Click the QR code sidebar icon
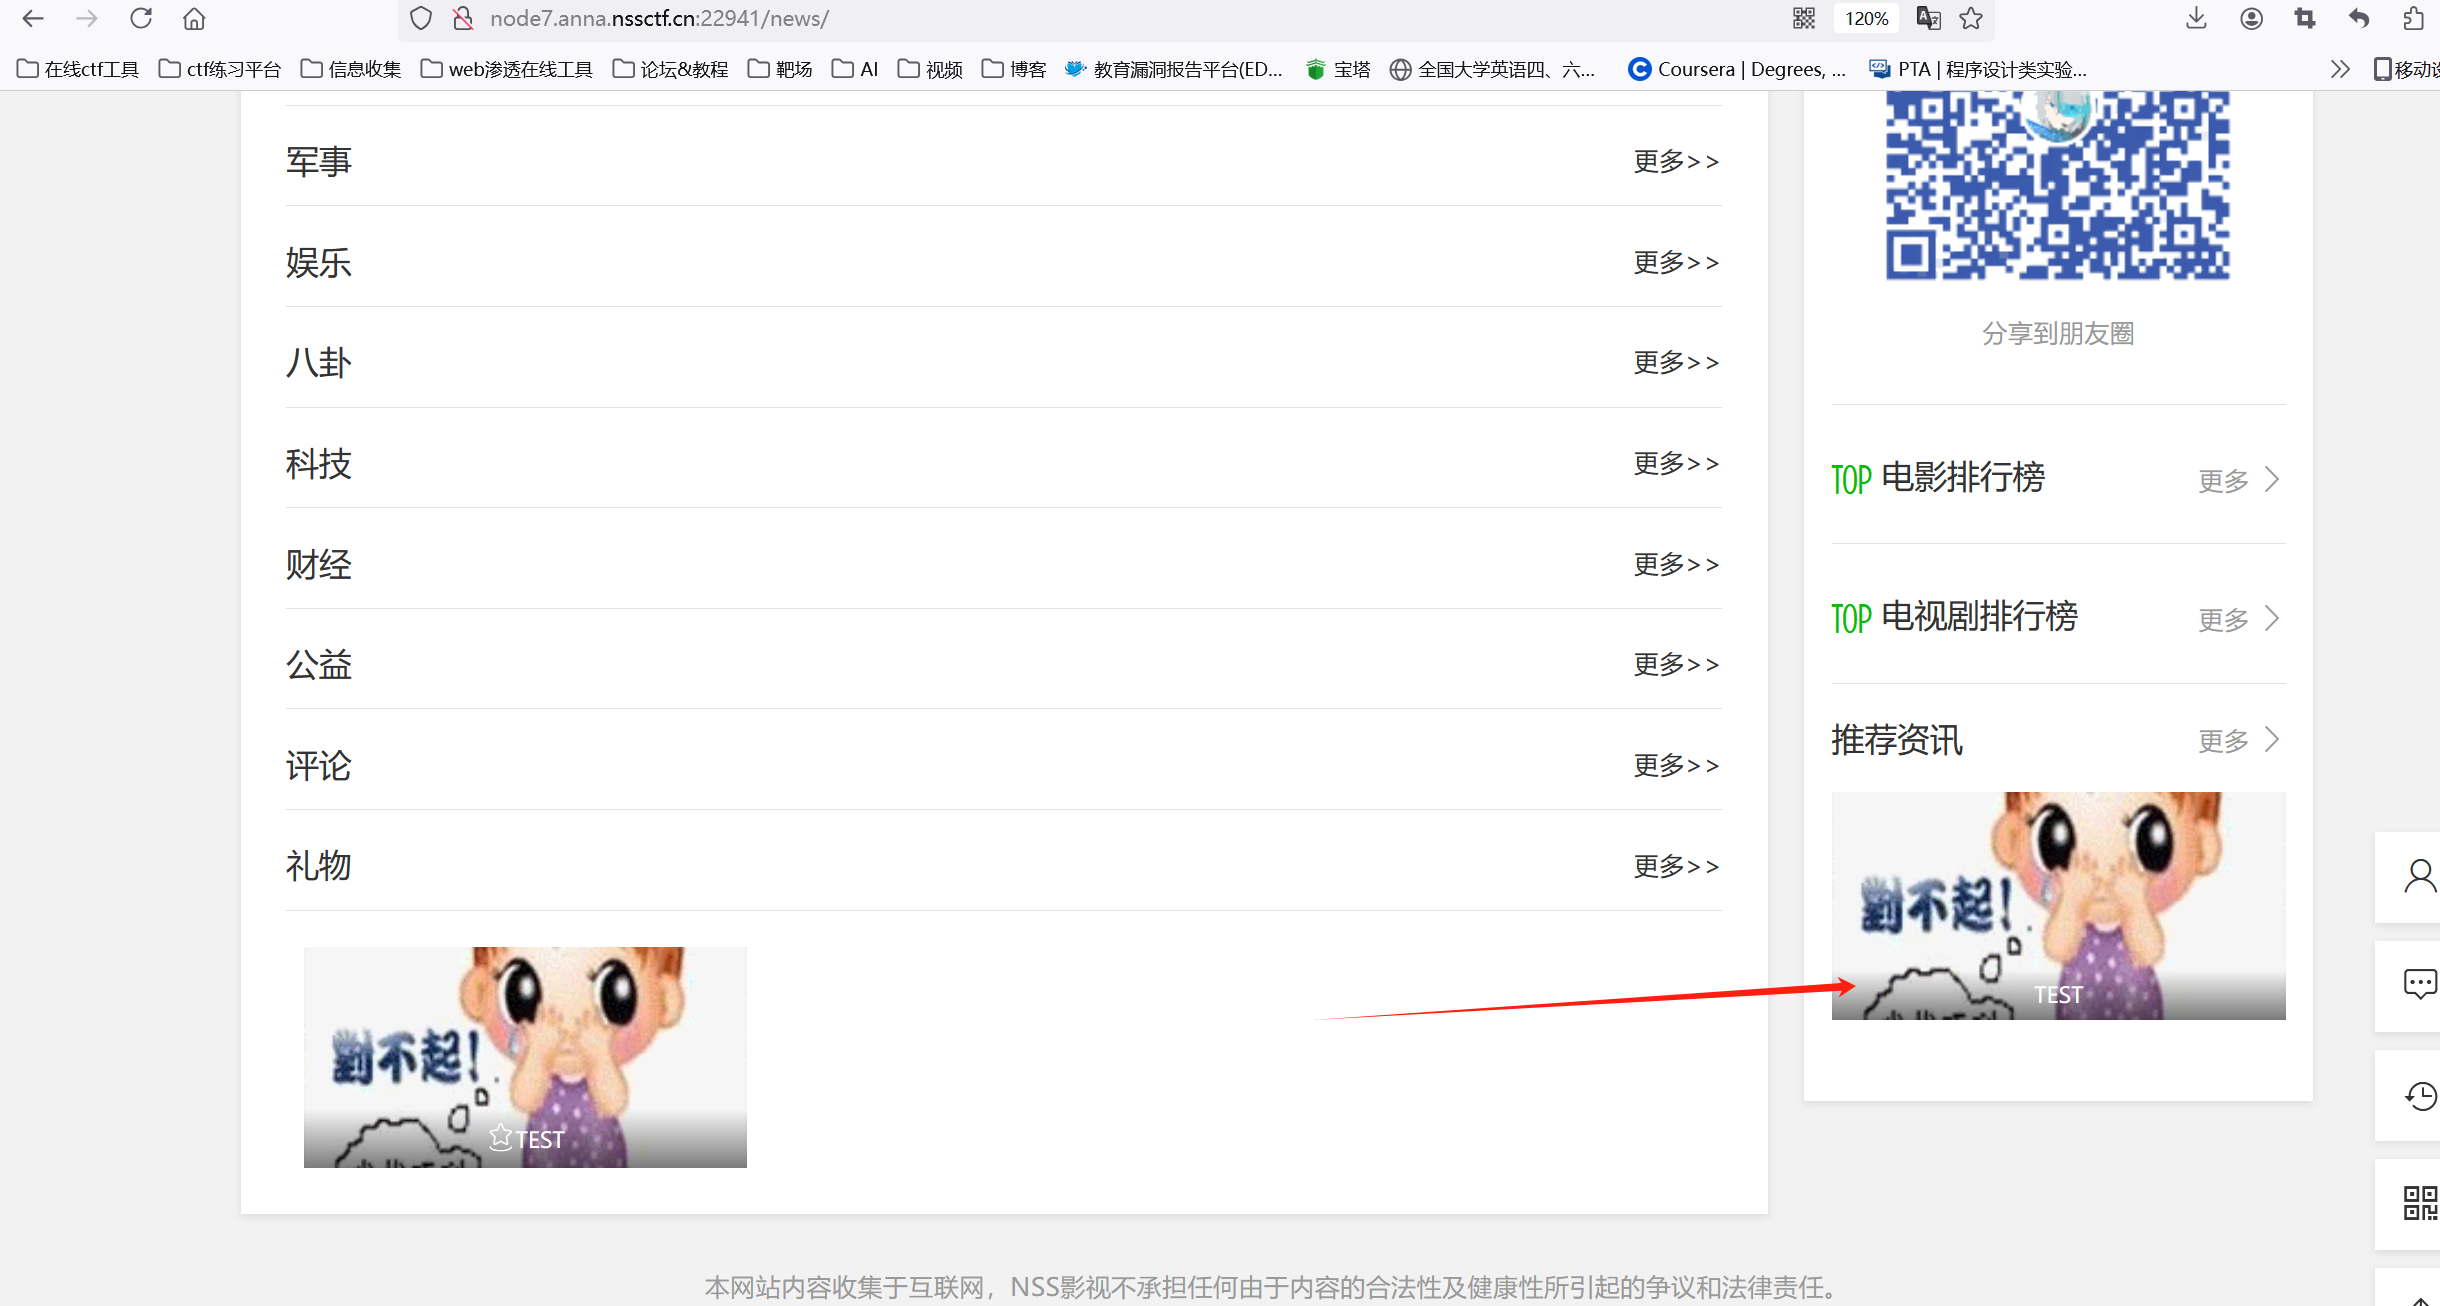Viewport: 2440px width, 1306px height. [x=2419, y=1203]
